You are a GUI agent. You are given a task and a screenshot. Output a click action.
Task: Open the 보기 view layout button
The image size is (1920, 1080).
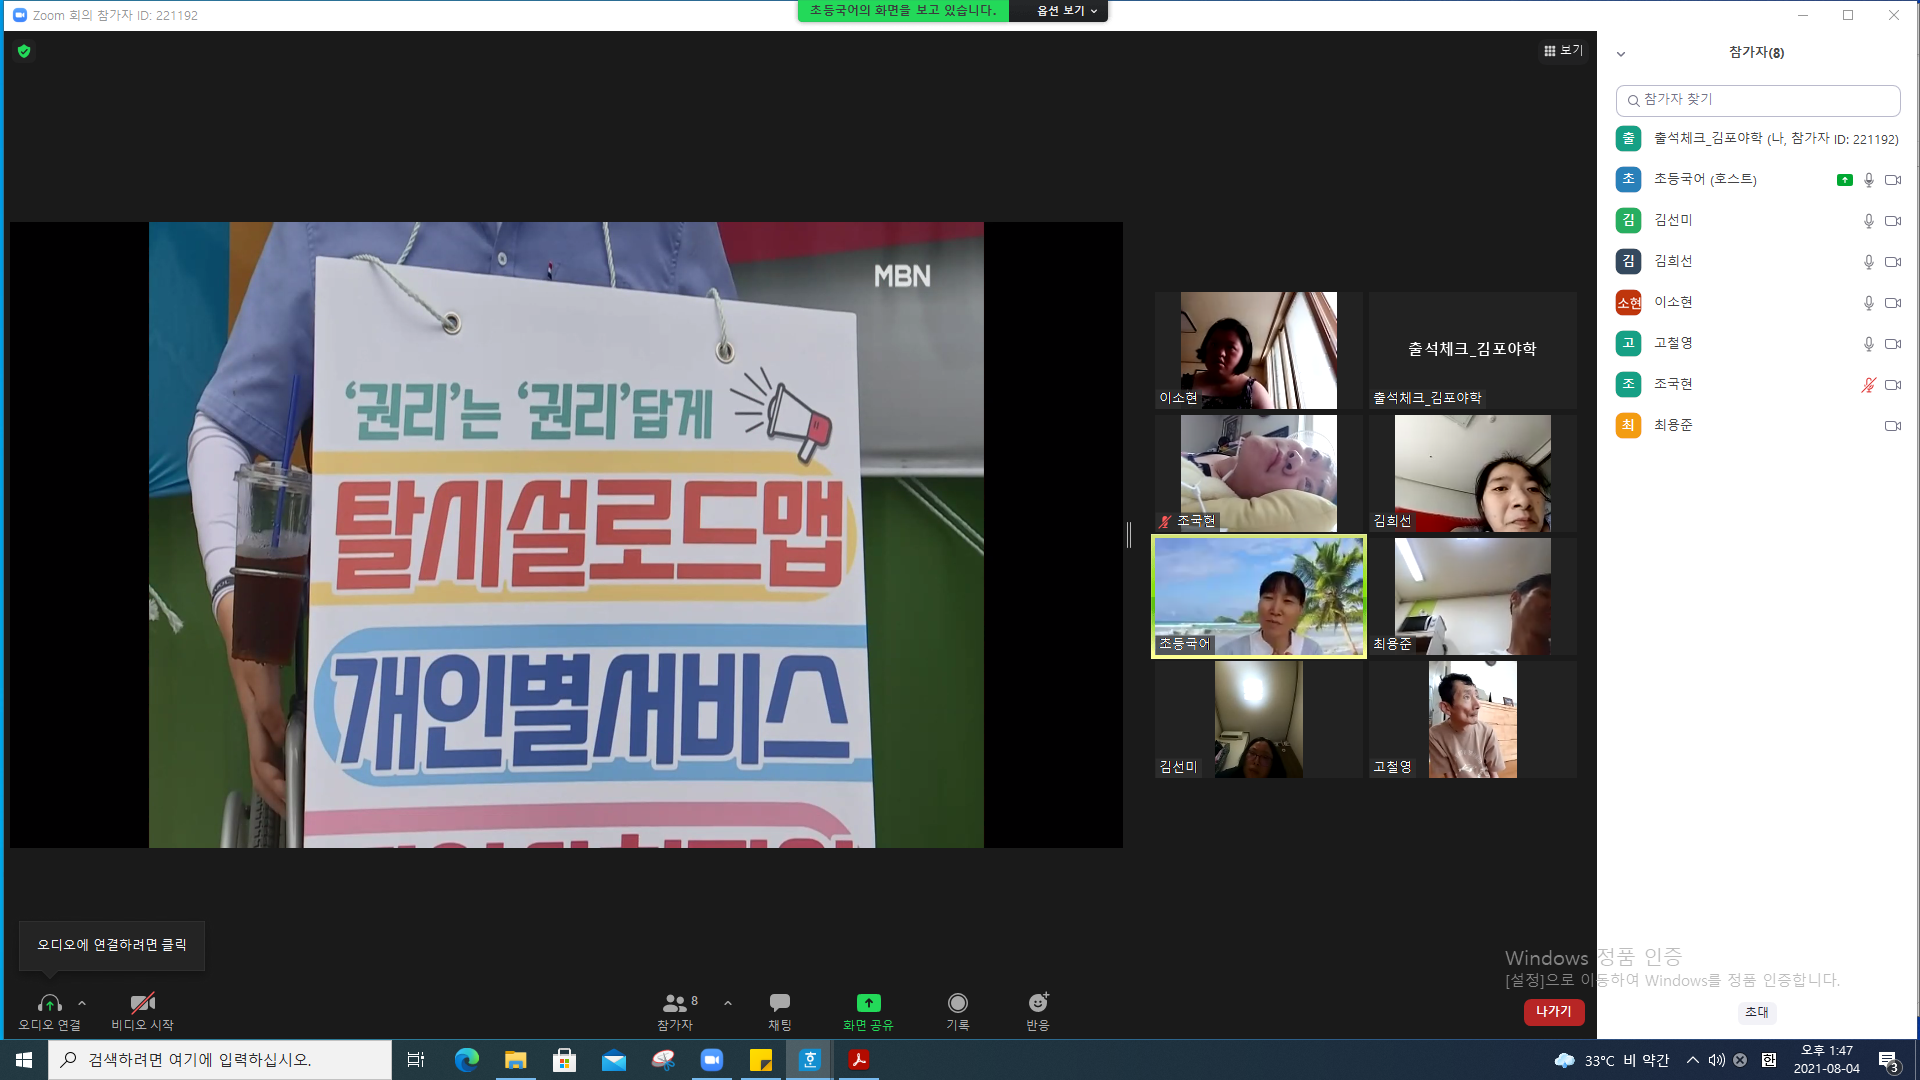tap(1563, 50)
